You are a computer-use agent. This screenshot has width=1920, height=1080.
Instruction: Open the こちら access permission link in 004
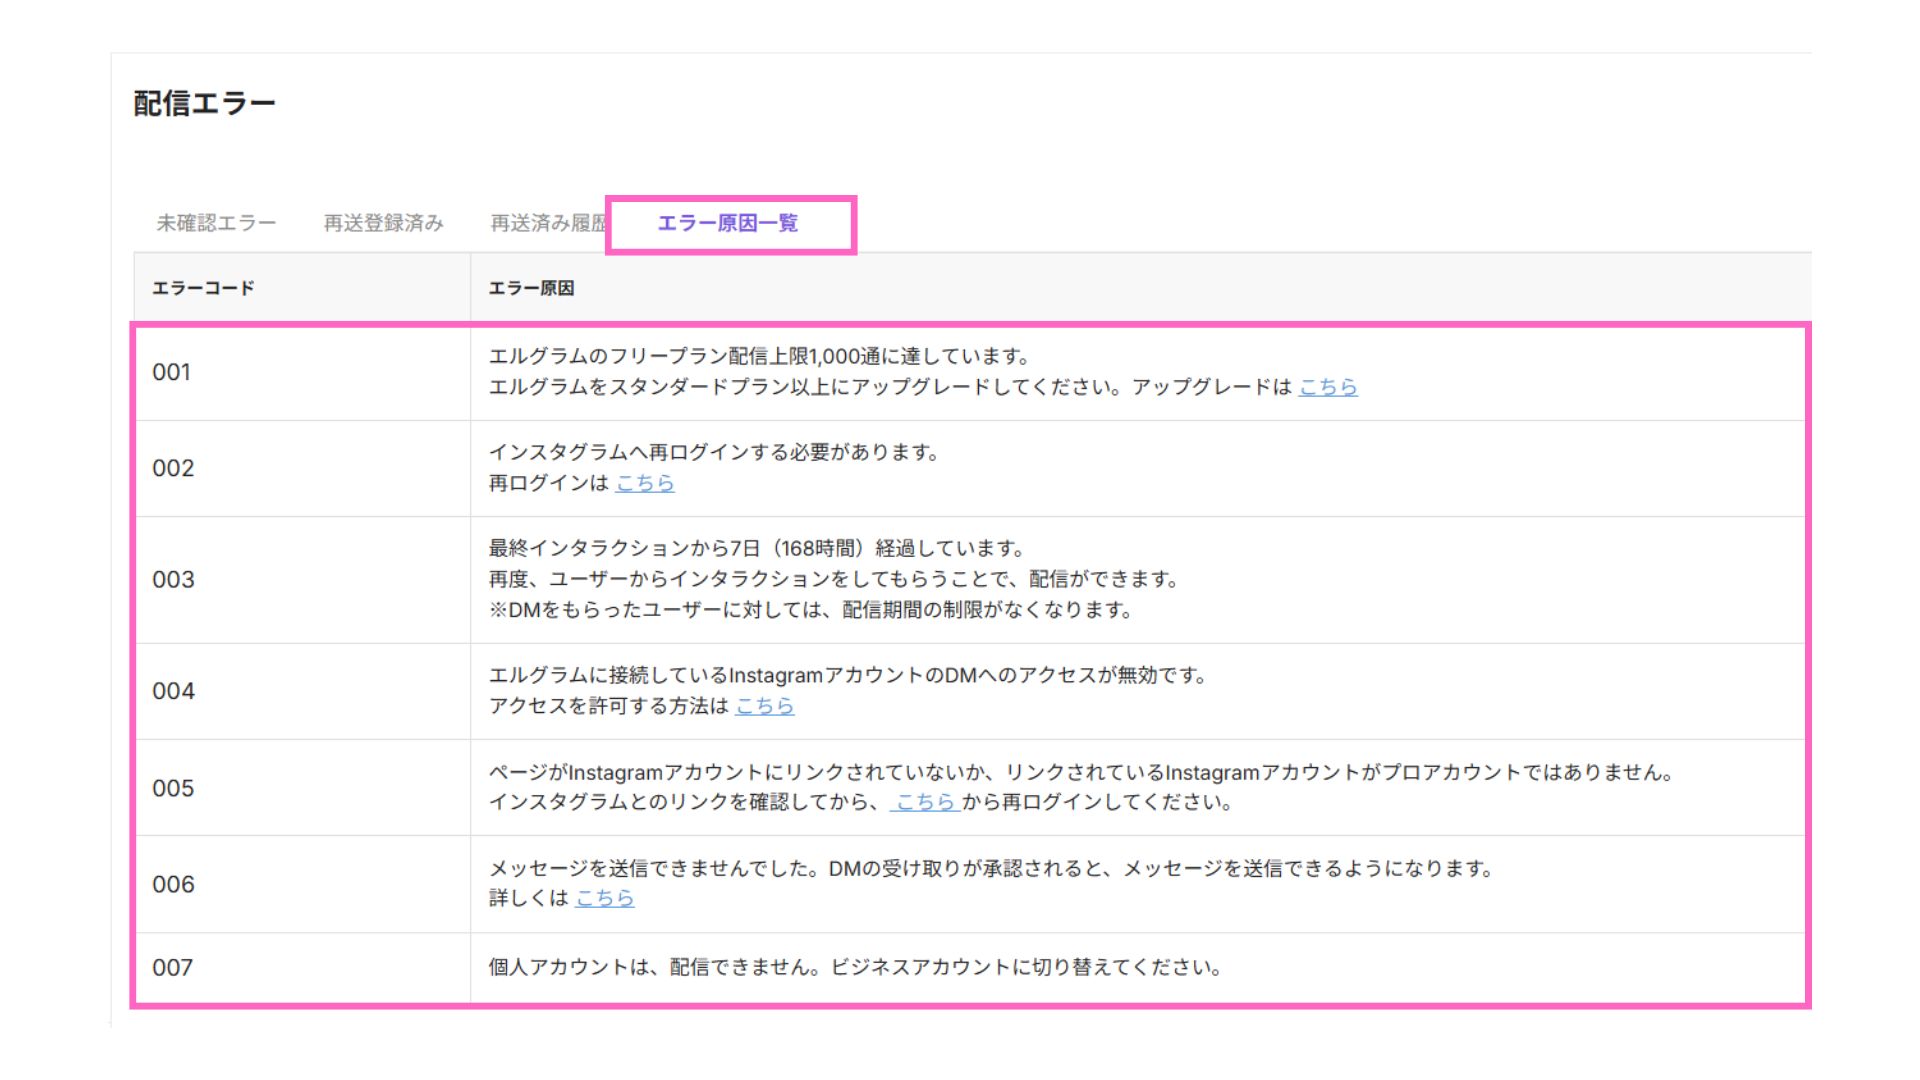click(764, 706)
